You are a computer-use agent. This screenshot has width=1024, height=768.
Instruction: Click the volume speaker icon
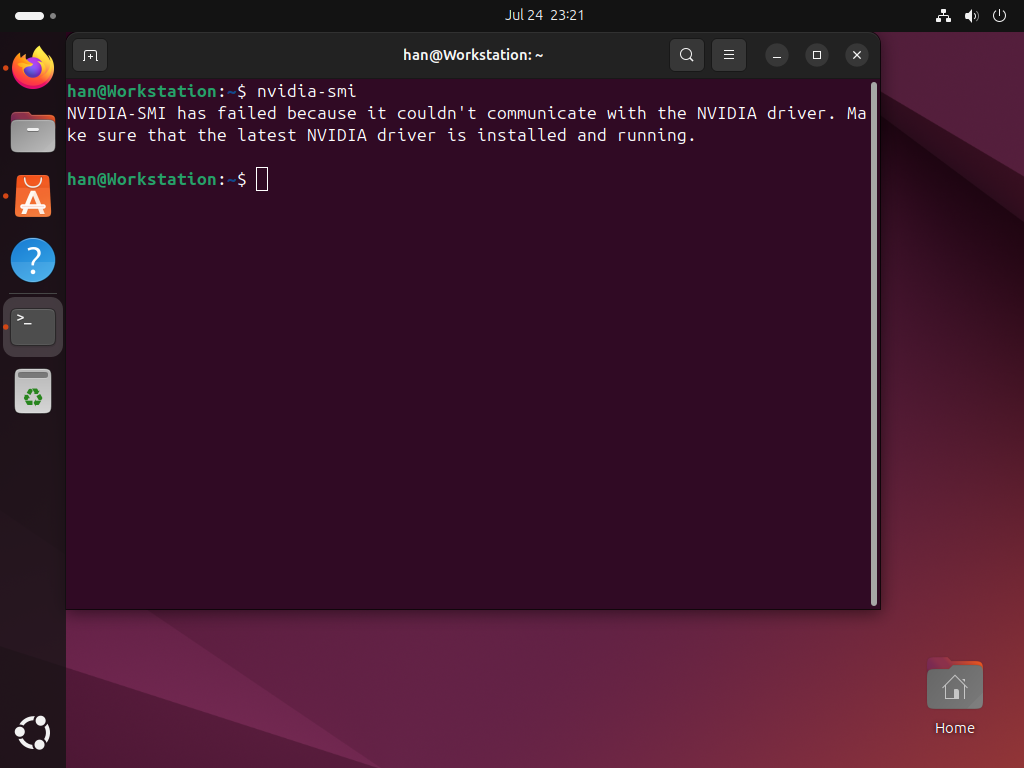(x=972, y=16)
